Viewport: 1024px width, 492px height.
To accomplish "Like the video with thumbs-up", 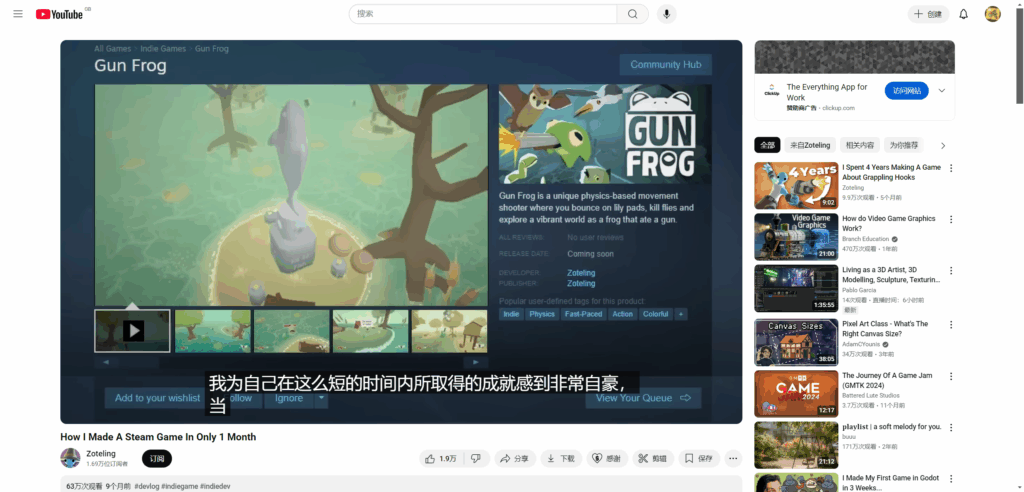I will click(440, 459).
